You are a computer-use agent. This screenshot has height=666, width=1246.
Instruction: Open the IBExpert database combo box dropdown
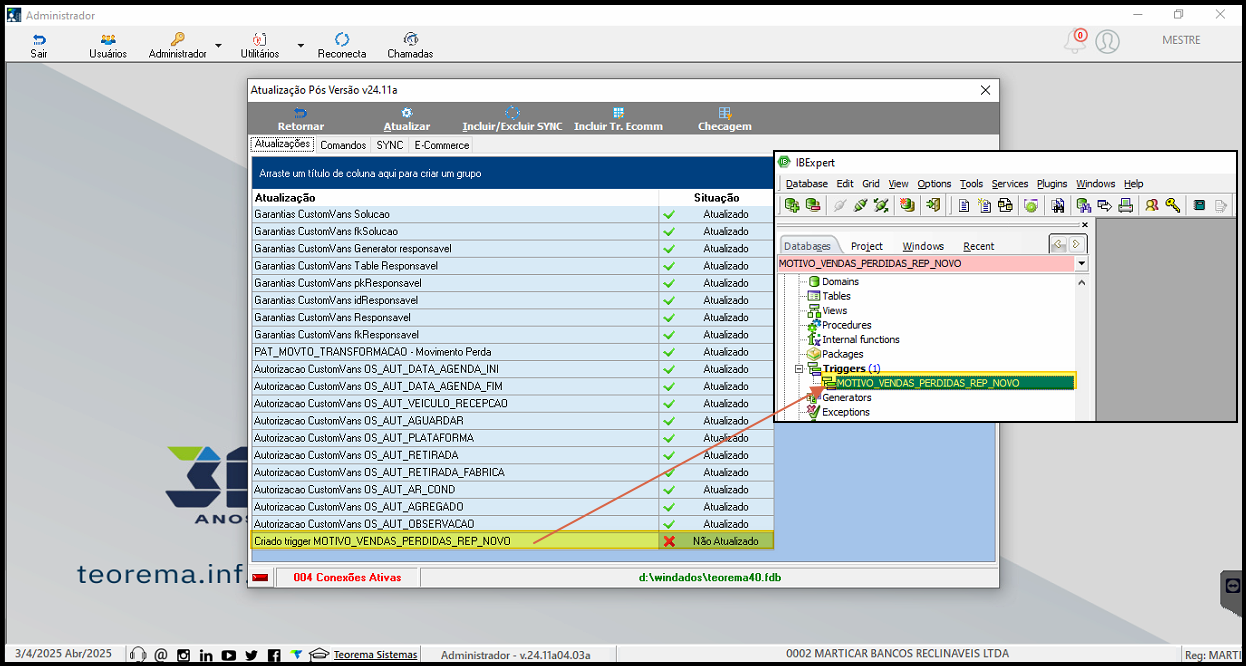coord(1081,264)
